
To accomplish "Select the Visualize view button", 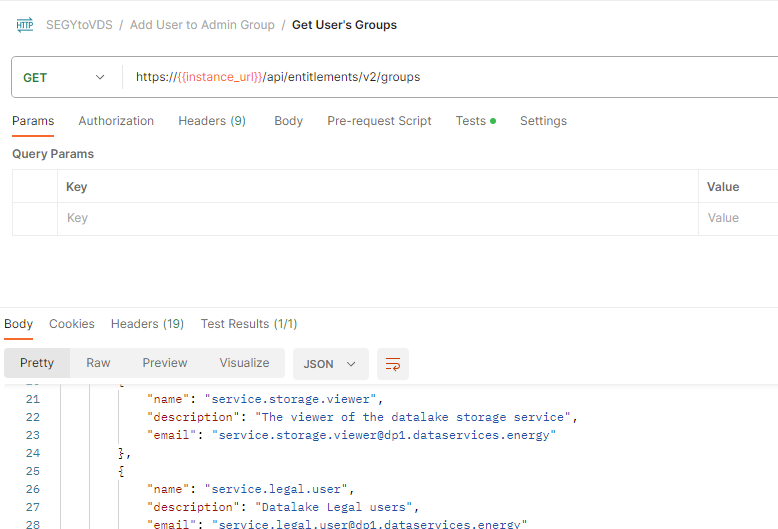I will [x=244, y=363].
